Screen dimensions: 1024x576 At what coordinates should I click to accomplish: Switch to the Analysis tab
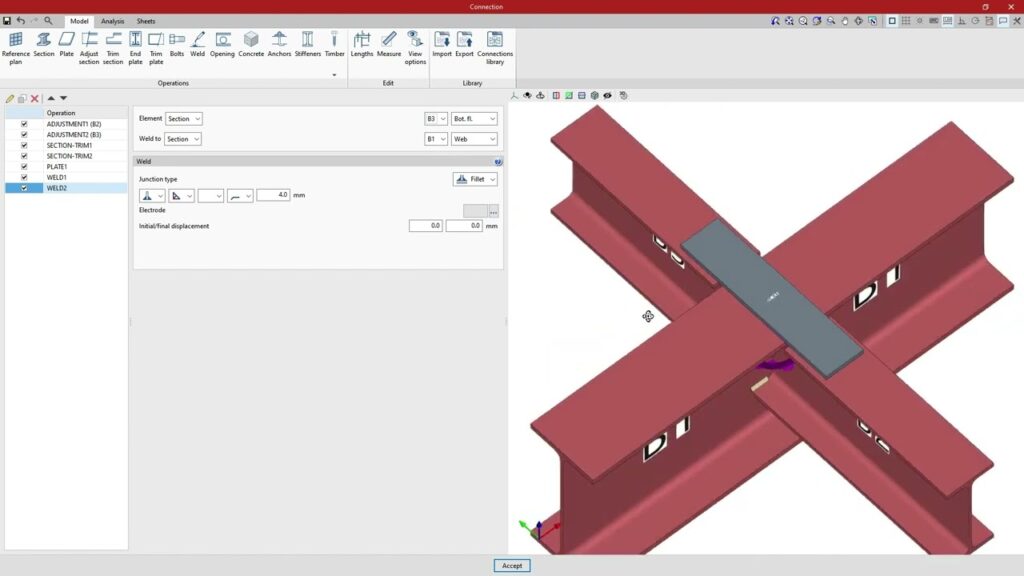(x=113, y=21)
